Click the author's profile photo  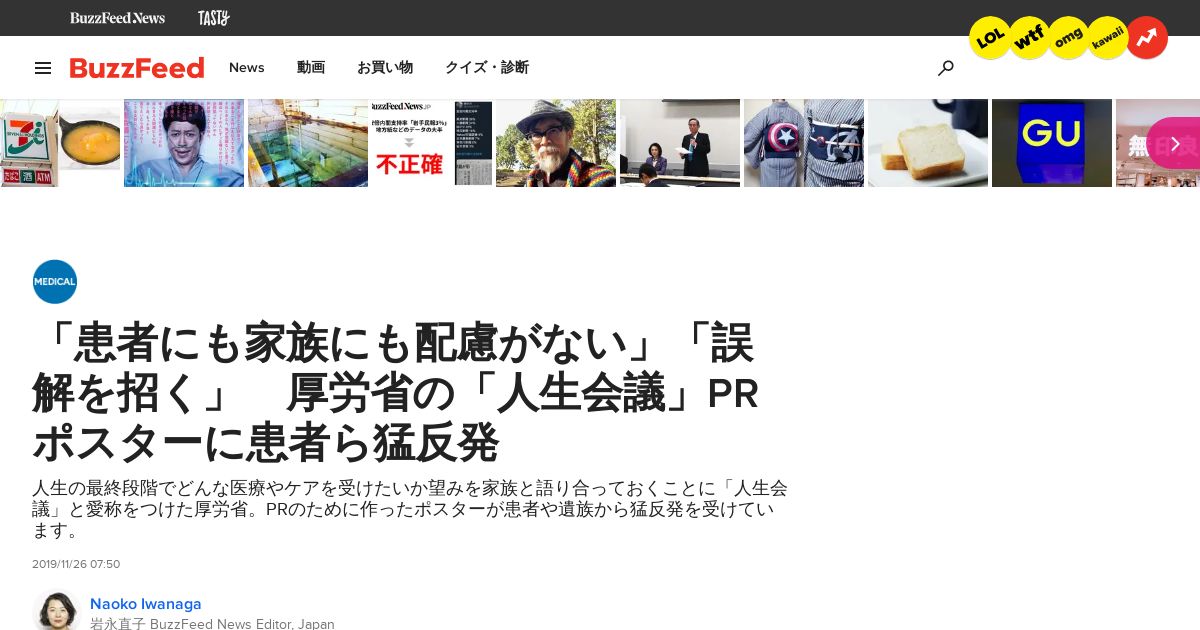point(56,610)
